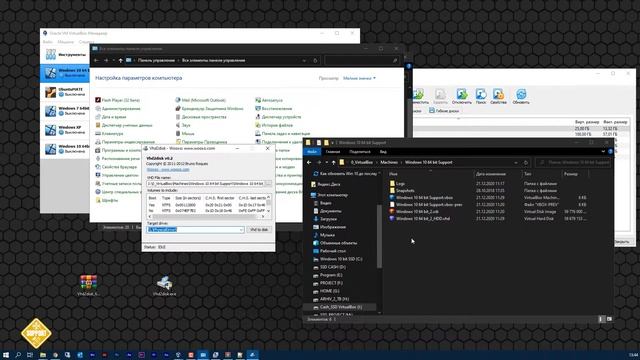Open Вид tab in File Explorer
The width and height of the screenshot is (640, 360).
point(383,151)
